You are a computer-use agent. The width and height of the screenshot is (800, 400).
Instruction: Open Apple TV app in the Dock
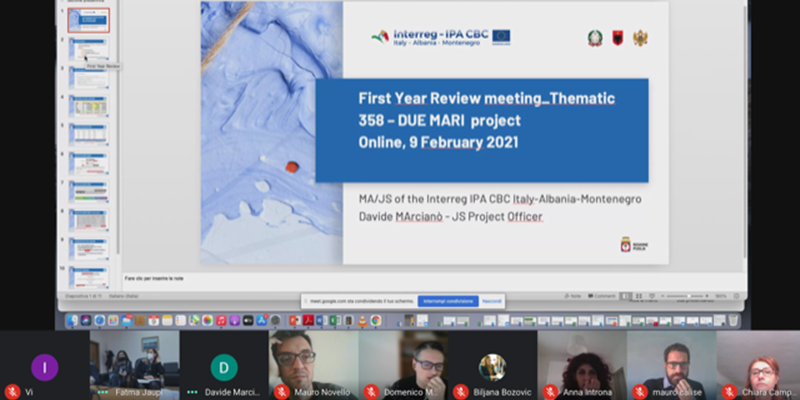coord(248,320)
